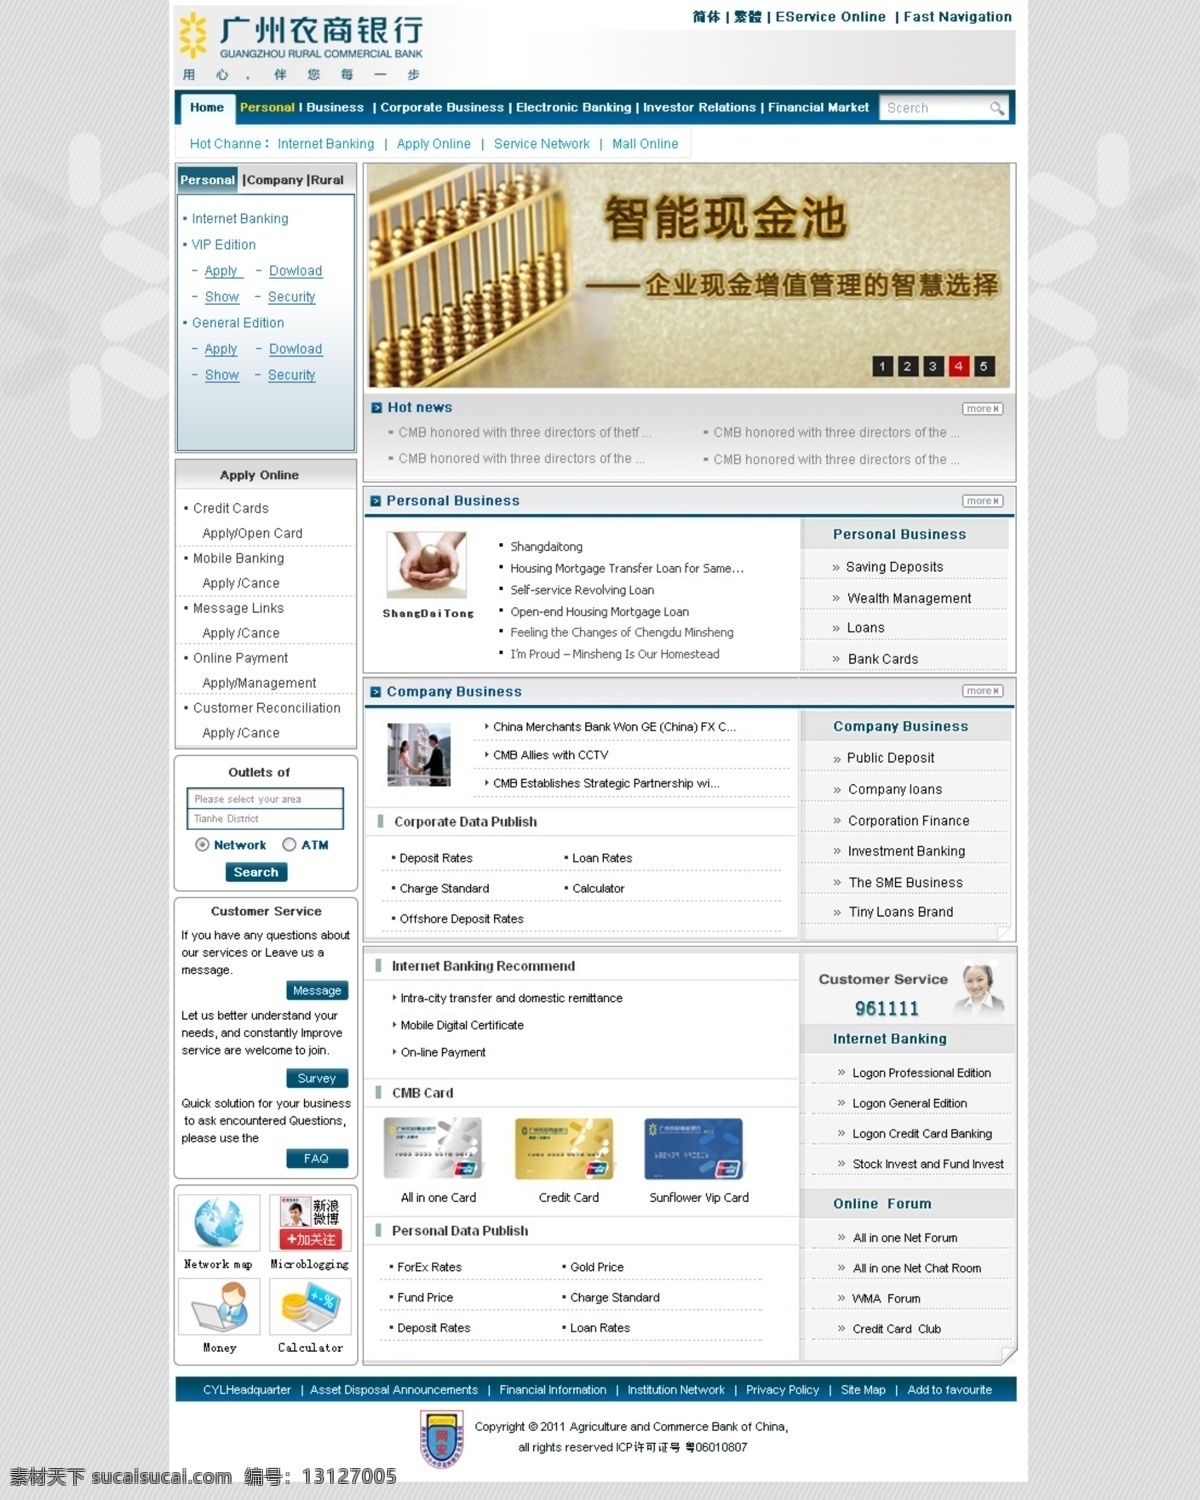
Task: Click the Message button
Action: [317, 990]
